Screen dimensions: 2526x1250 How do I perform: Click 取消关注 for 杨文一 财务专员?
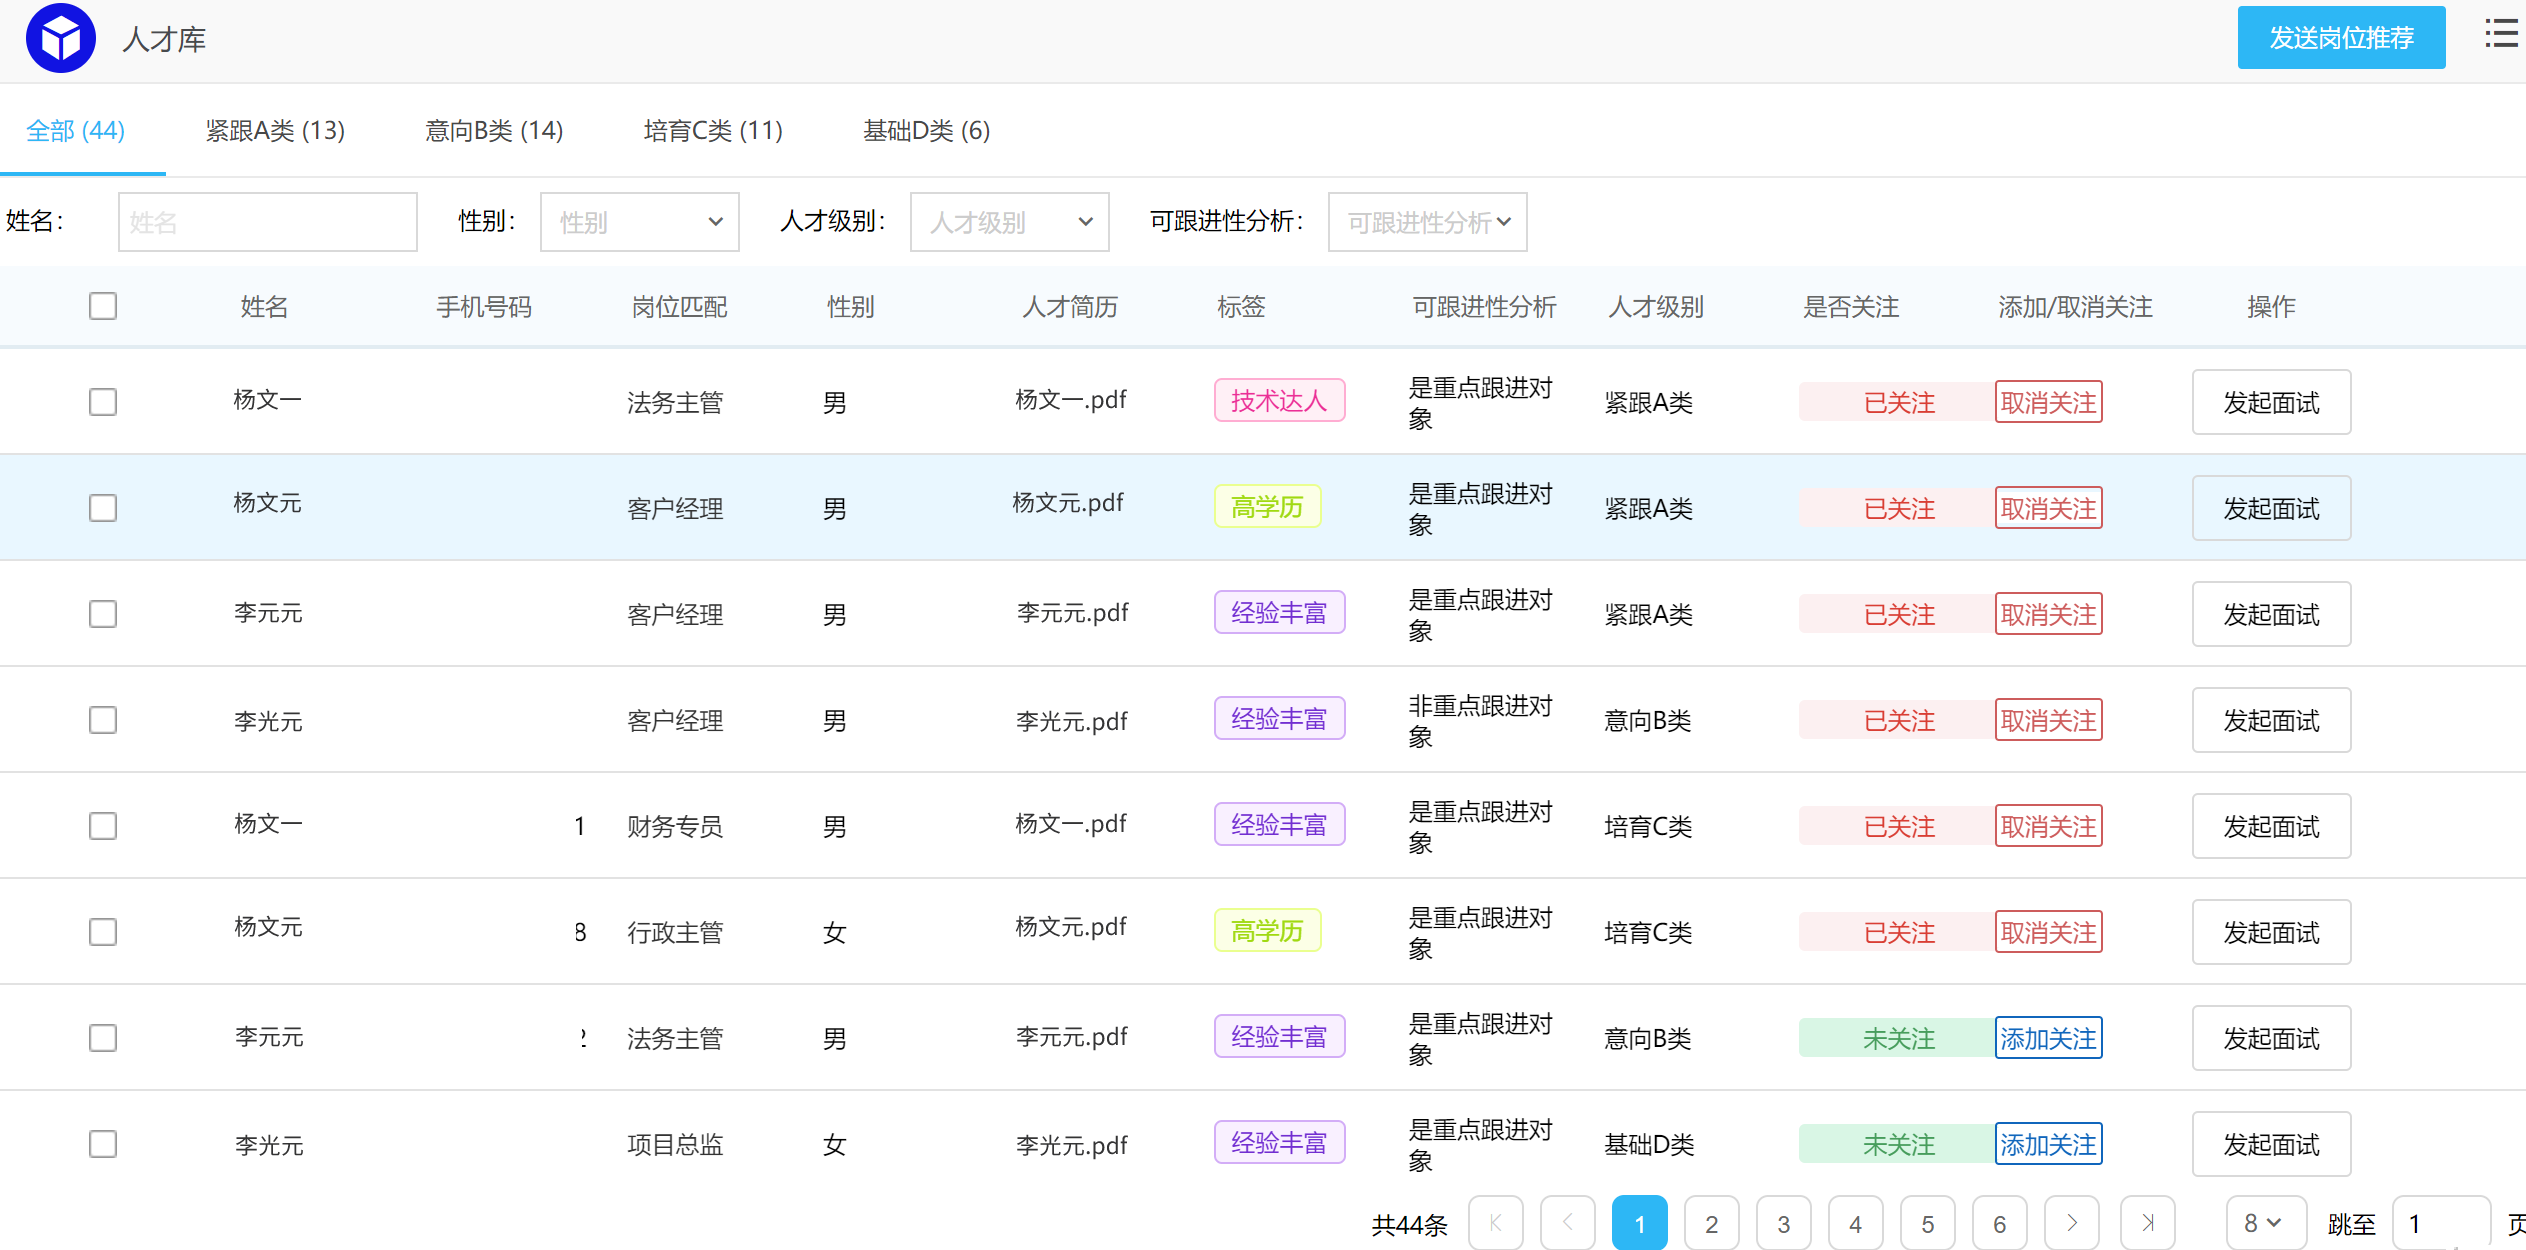pyautogui.click(x=2049, y=826)
